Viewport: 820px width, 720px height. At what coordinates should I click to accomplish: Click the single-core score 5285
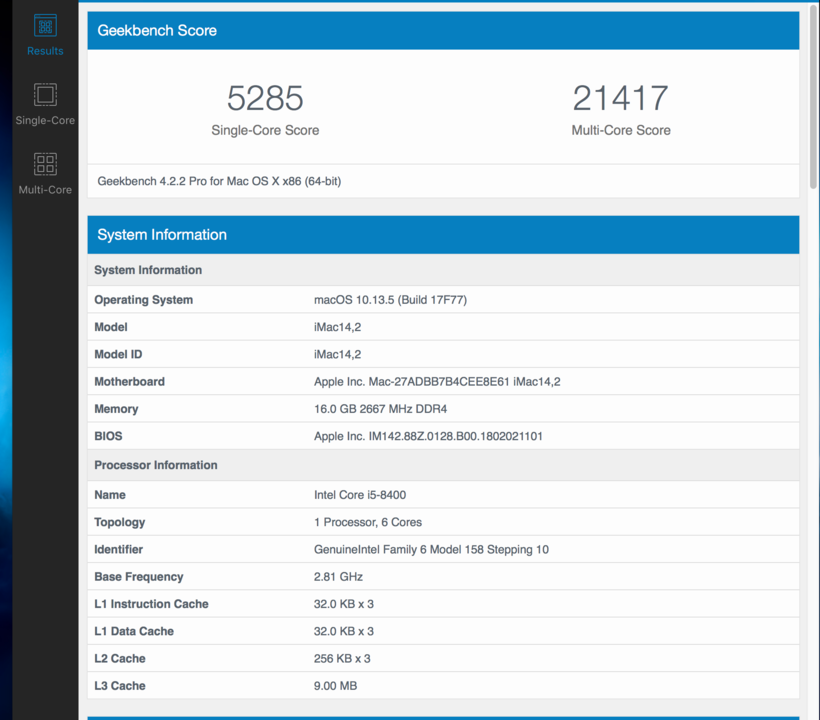tap(265, 98)
